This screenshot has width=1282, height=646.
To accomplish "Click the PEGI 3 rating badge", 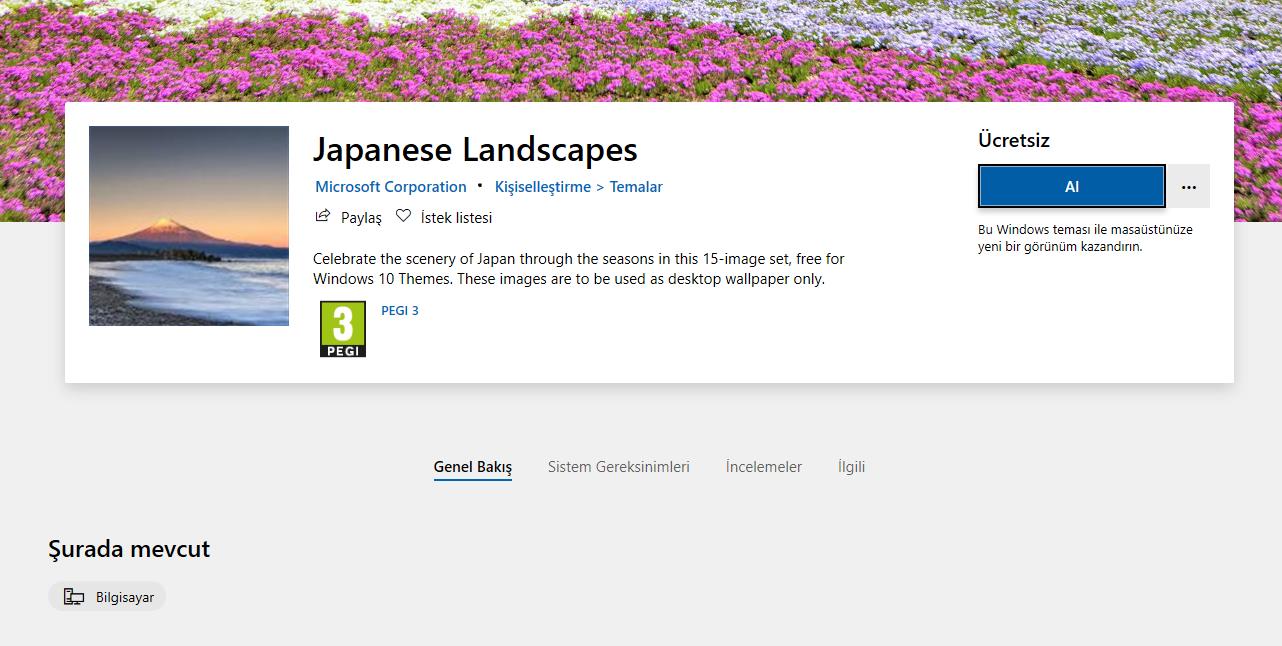I will coord(343,329).
